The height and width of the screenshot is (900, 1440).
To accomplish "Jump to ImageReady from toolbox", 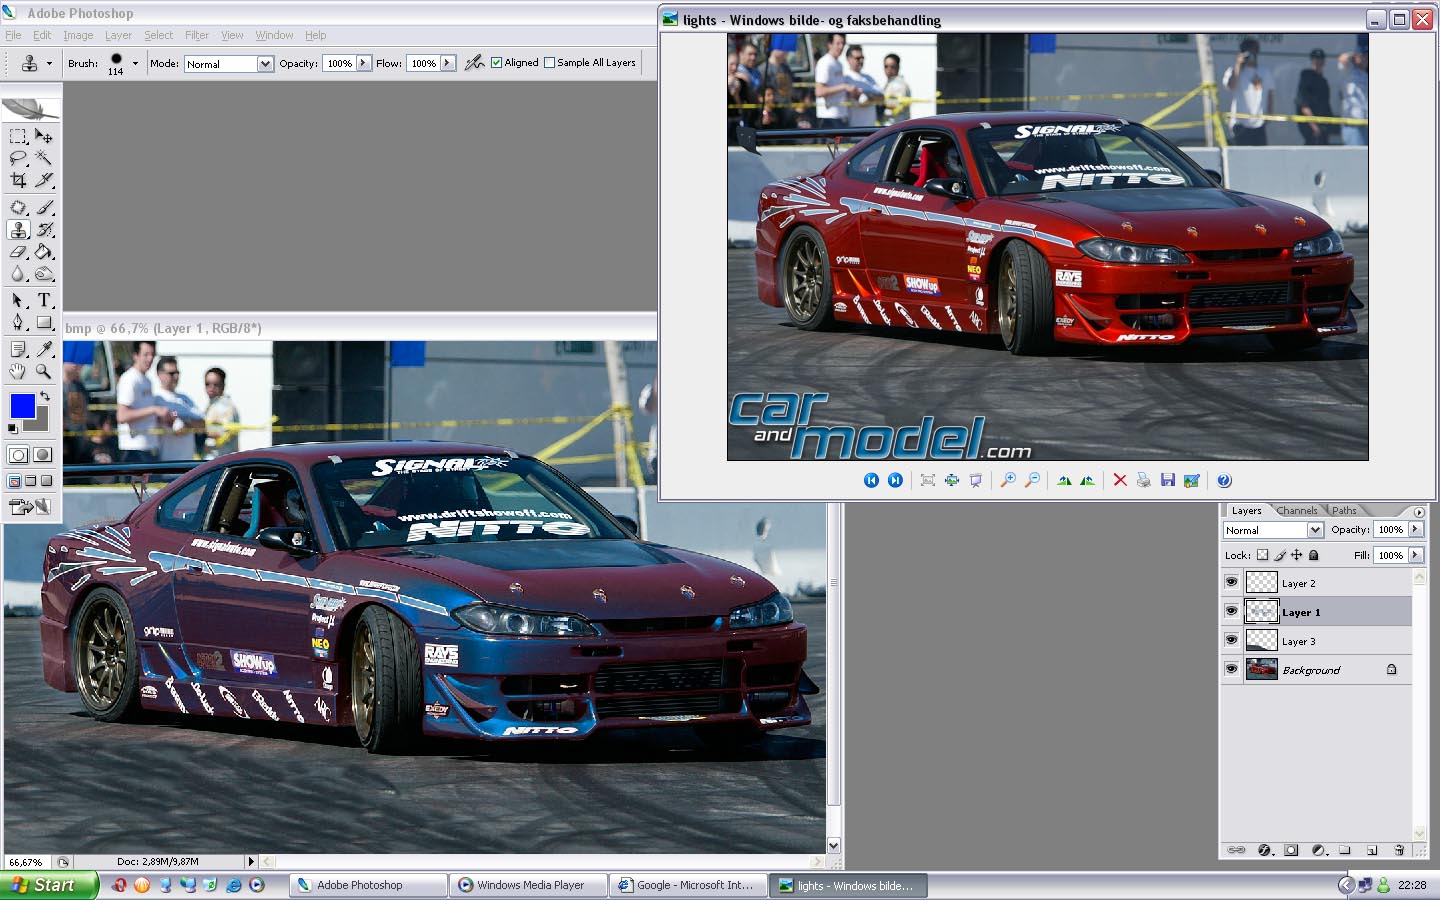I will click(x=30, y=507).
